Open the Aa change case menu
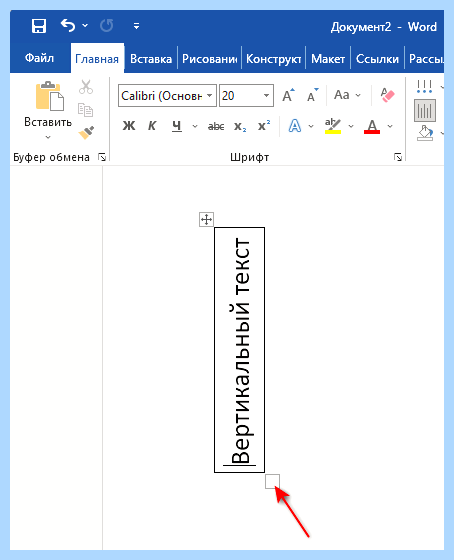Image resolution: width=454 pixels, height=560 pixels. 347,95
